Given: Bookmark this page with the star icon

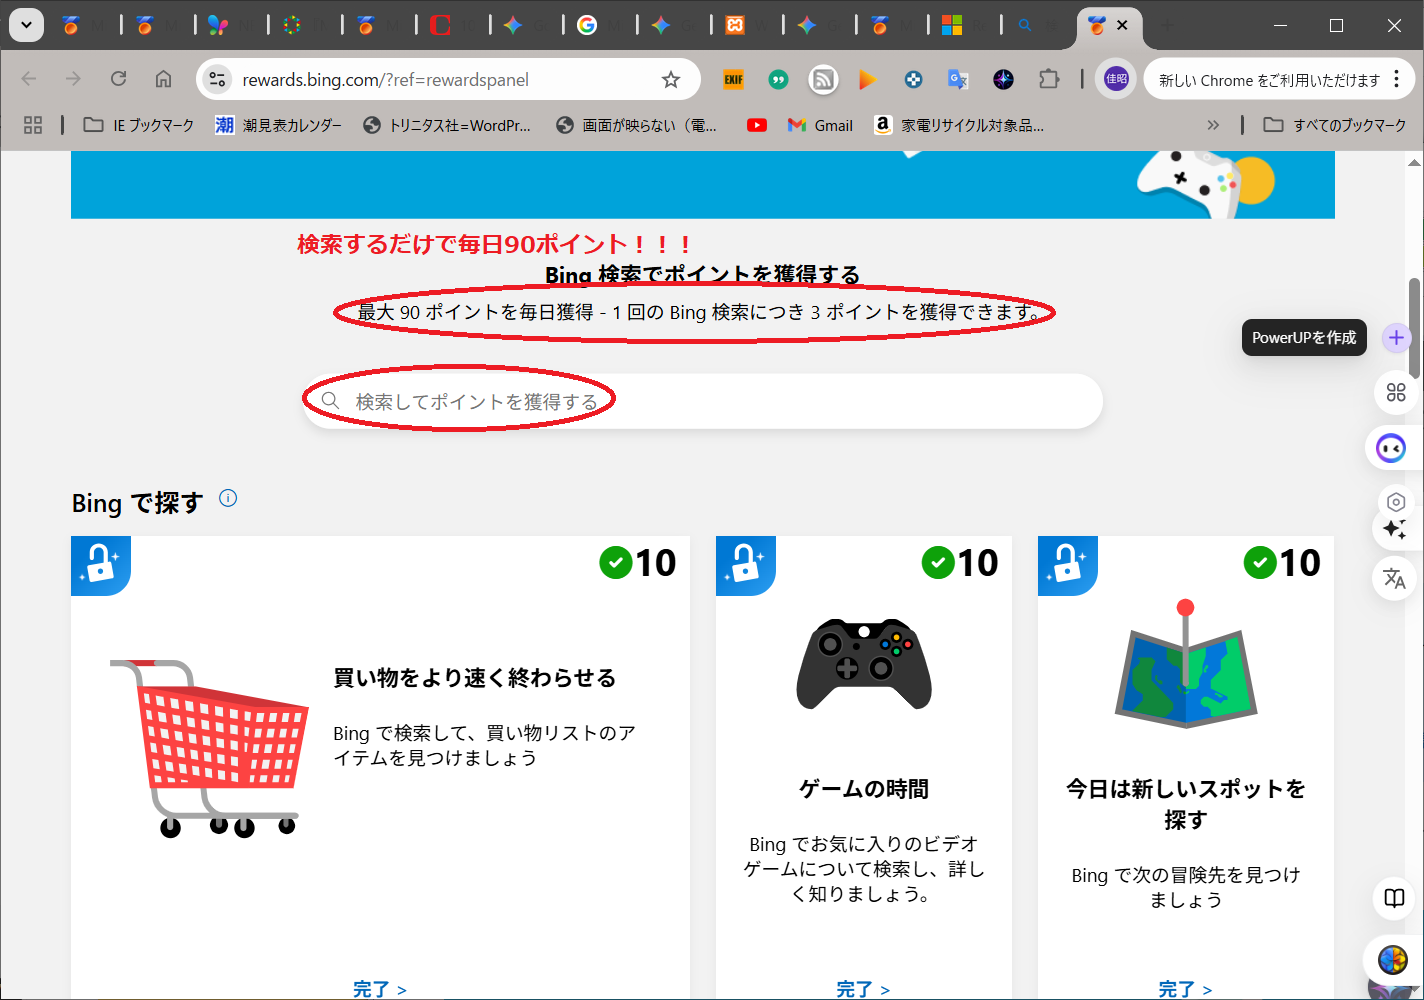Looking at the screenshot, I should click(x=671, y=80).
